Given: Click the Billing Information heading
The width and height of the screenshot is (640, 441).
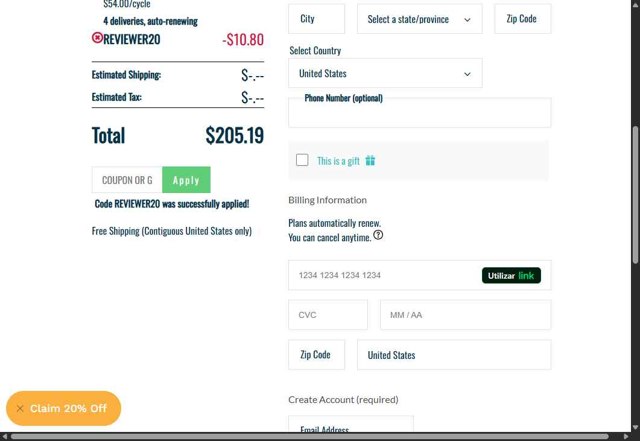Looking at the screenshot, I should pyautogui.click(x=328, y=200).
